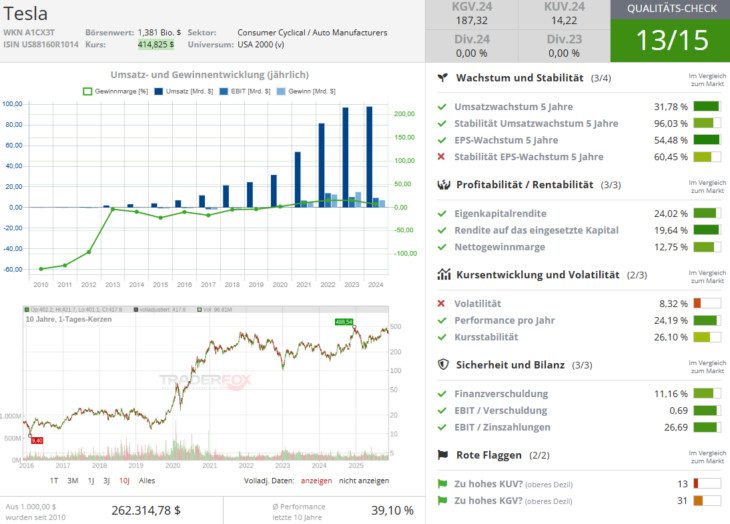This screenshot has height=524, width=730.
Task: Click the green flag beside Zu hohes KUV?
Action: pyautogui.click(x=442, y=484)
